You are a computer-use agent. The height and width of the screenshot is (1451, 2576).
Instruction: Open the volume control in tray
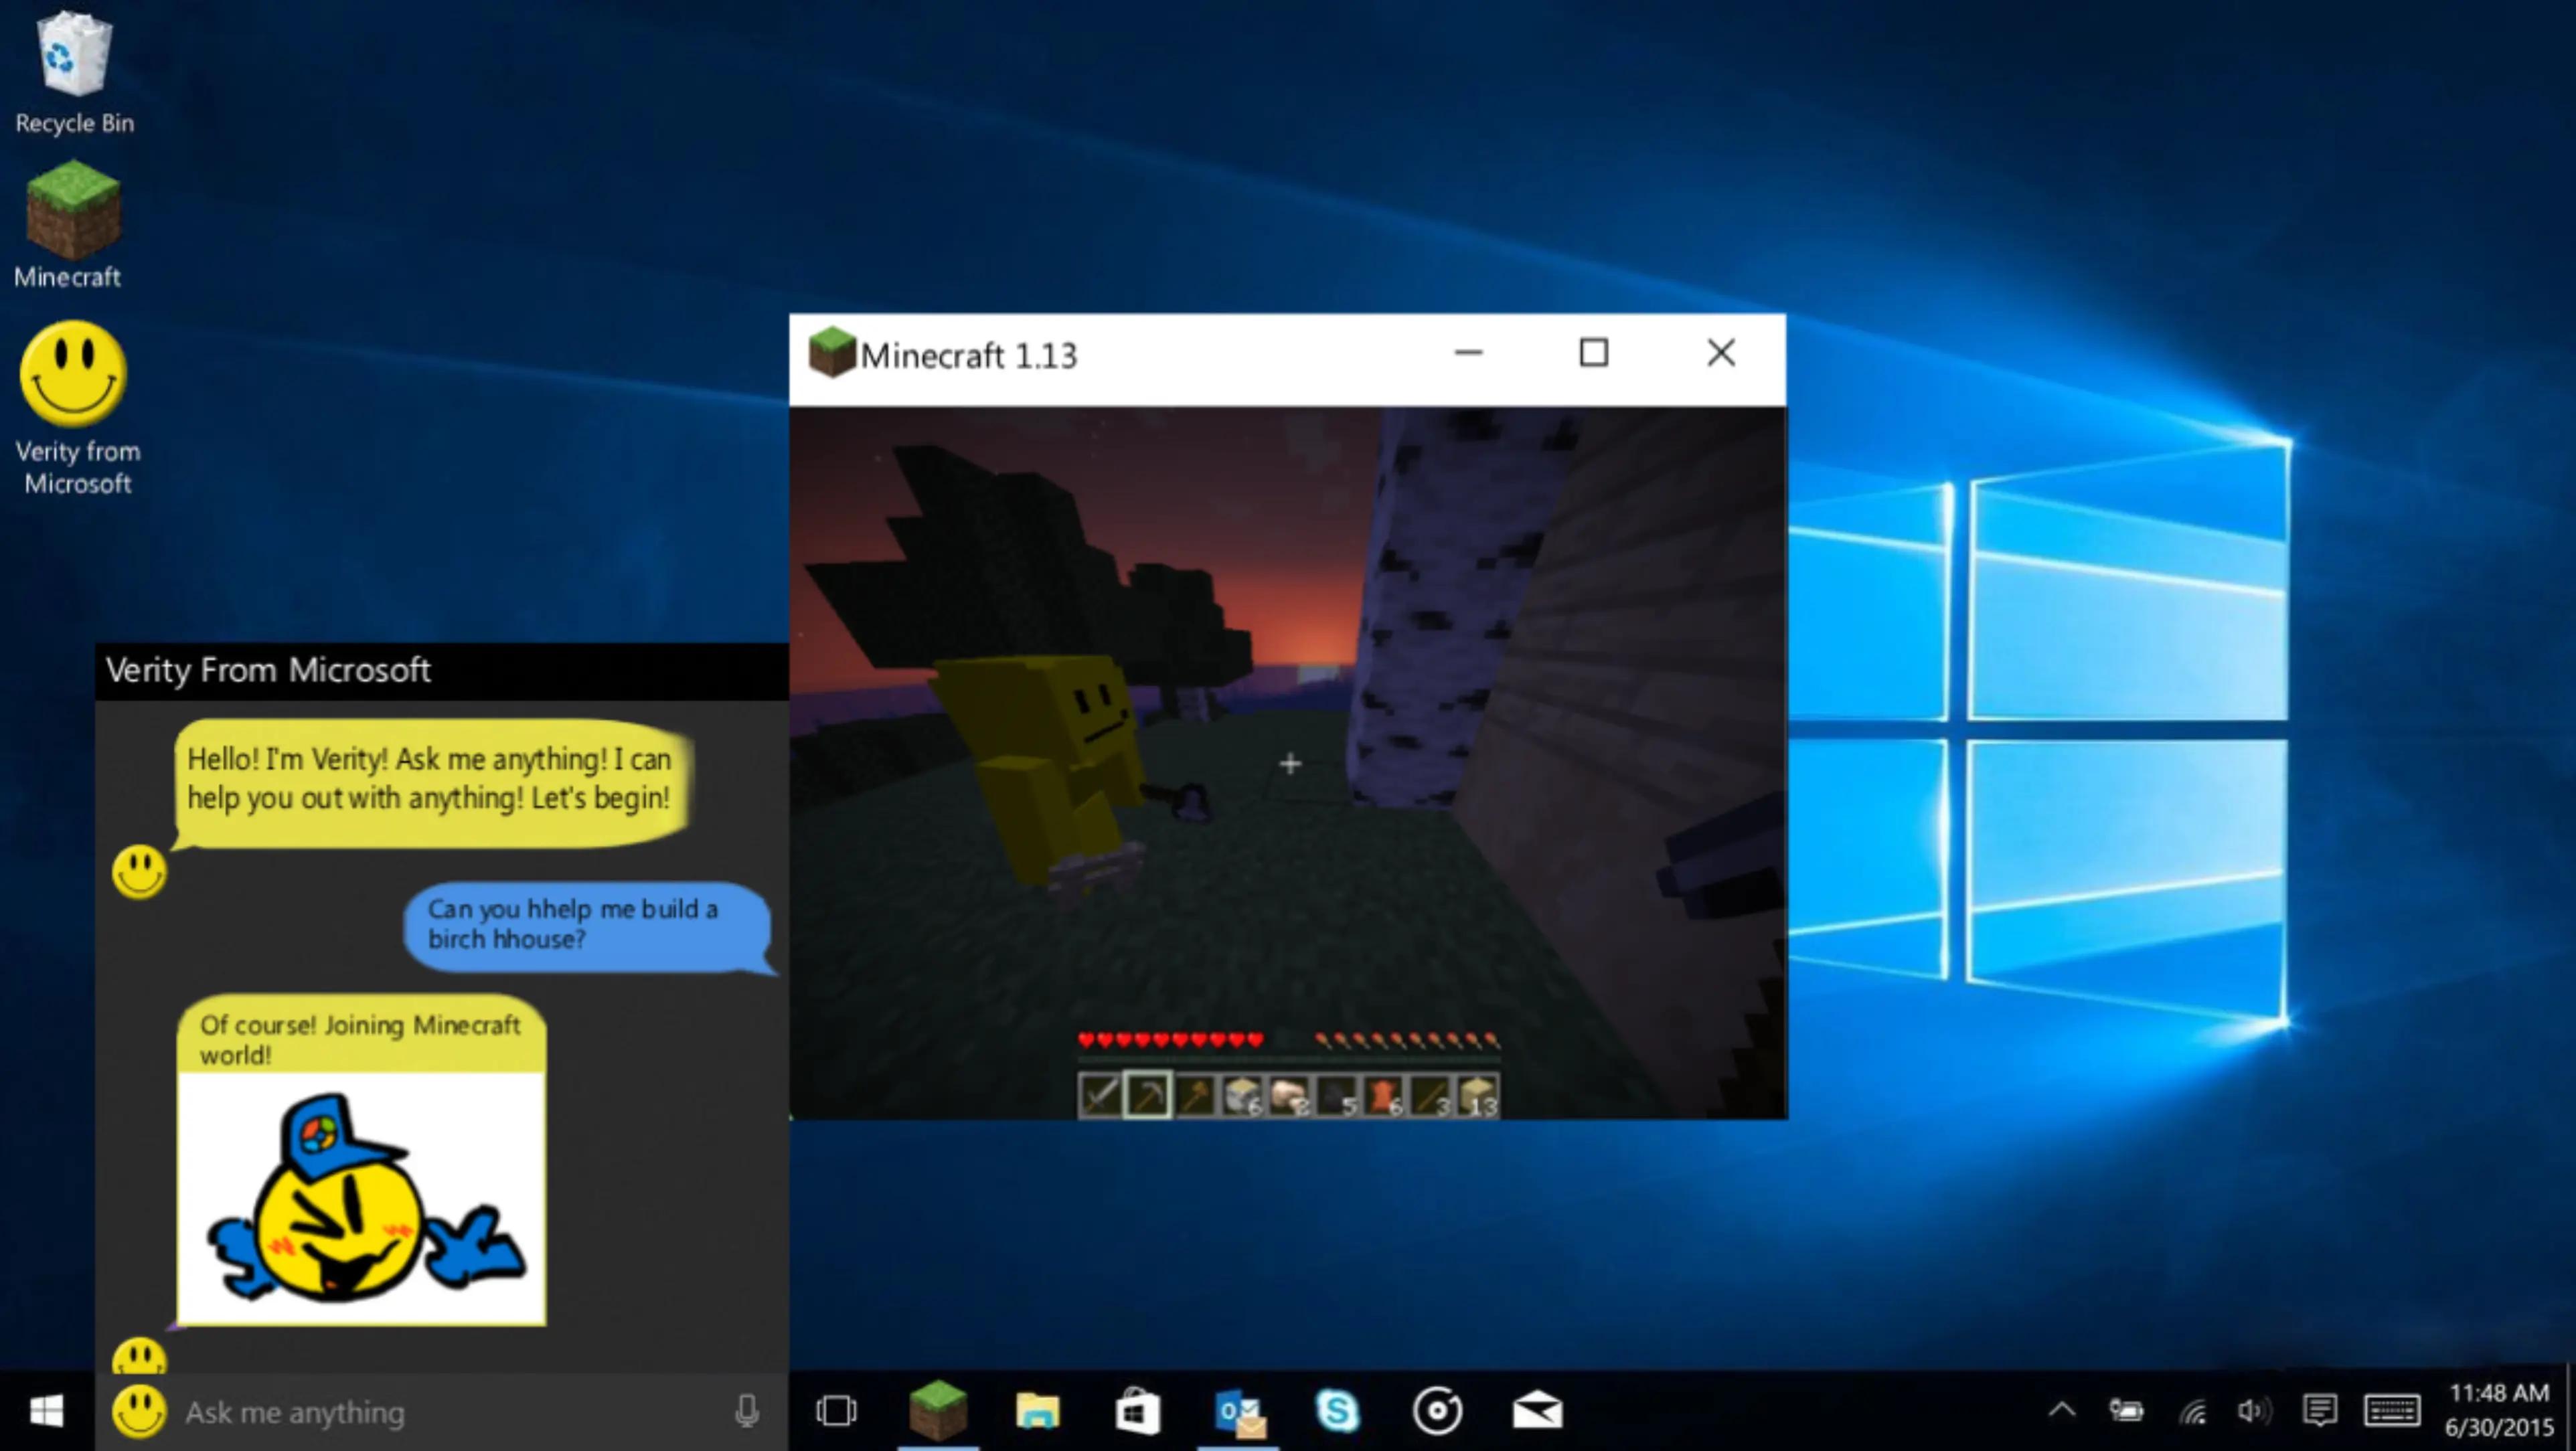2254,1411
